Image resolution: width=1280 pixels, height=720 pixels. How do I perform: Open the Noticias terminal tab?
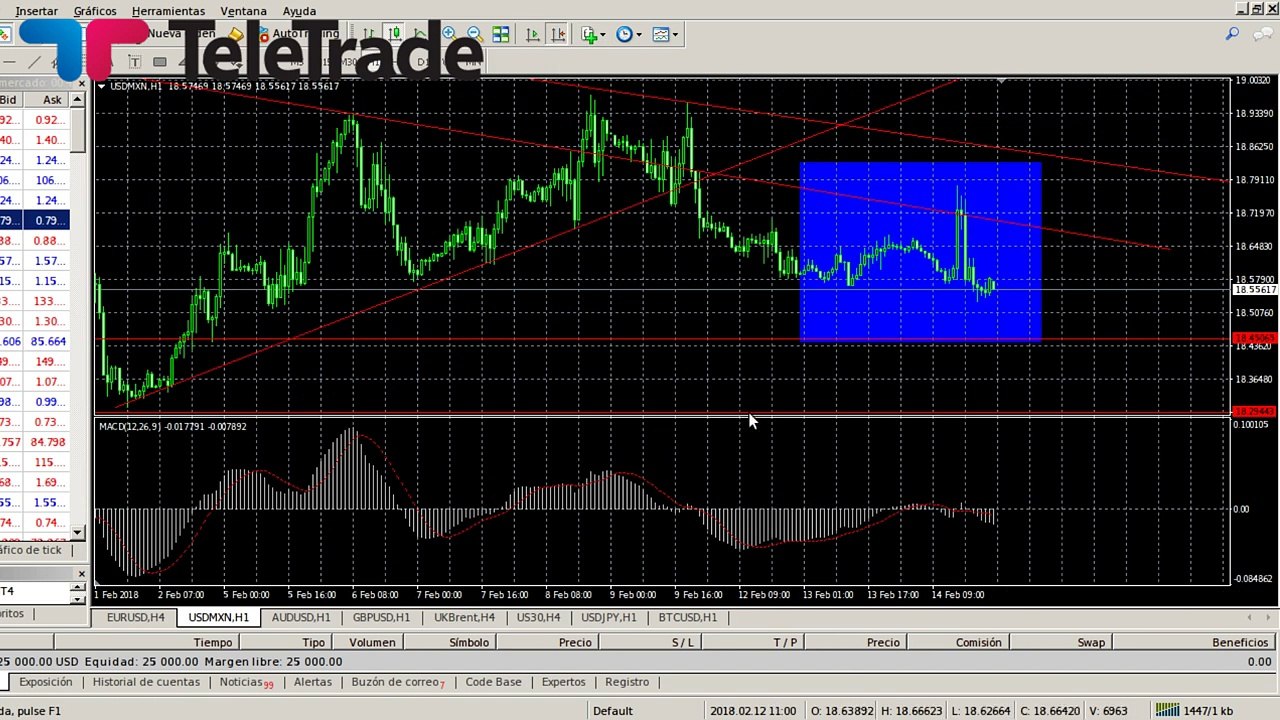[x=246, y=682]
